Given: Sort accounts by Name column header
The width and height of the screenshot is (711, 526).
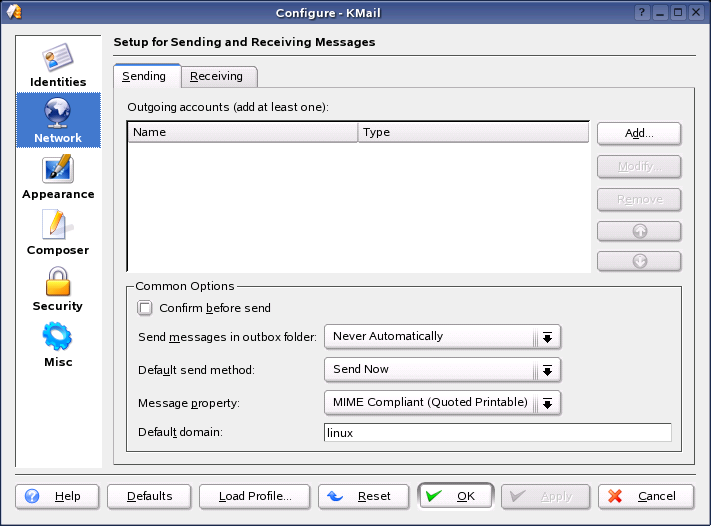Looking at the screenshot, I should pos(243,132).
